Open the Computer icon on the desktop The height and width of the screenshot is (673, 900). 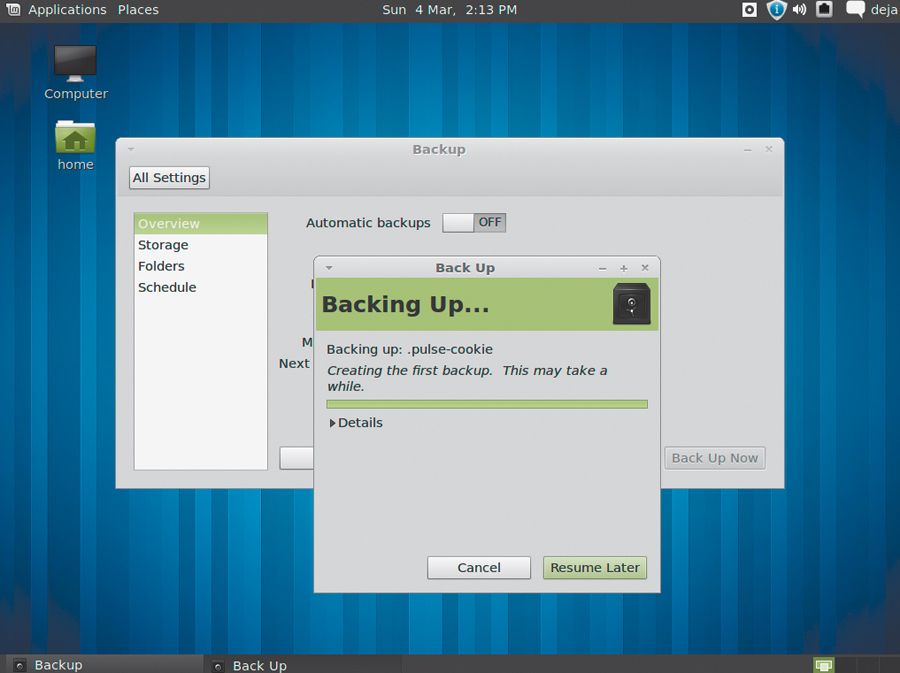click(x=74, y=62)
